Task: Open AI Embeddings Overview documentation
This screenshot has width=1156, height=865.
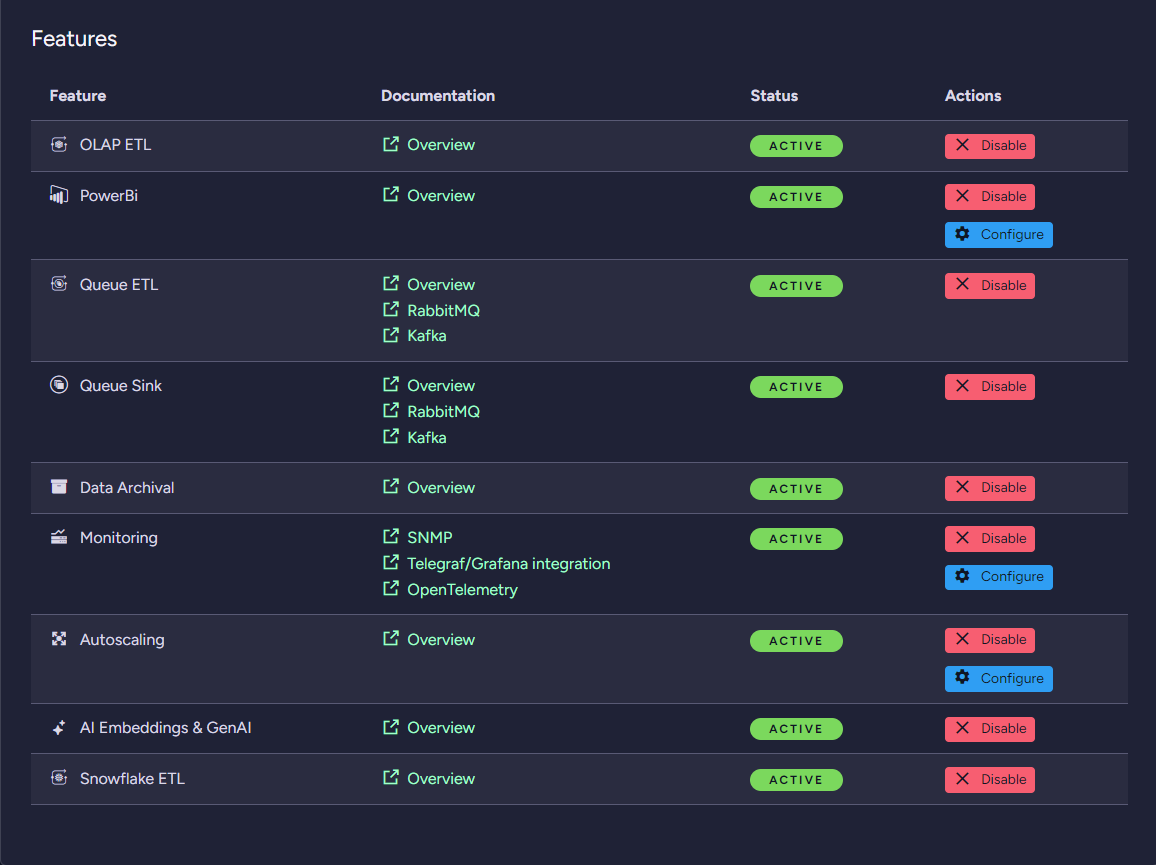Action: tap(441, 728)
